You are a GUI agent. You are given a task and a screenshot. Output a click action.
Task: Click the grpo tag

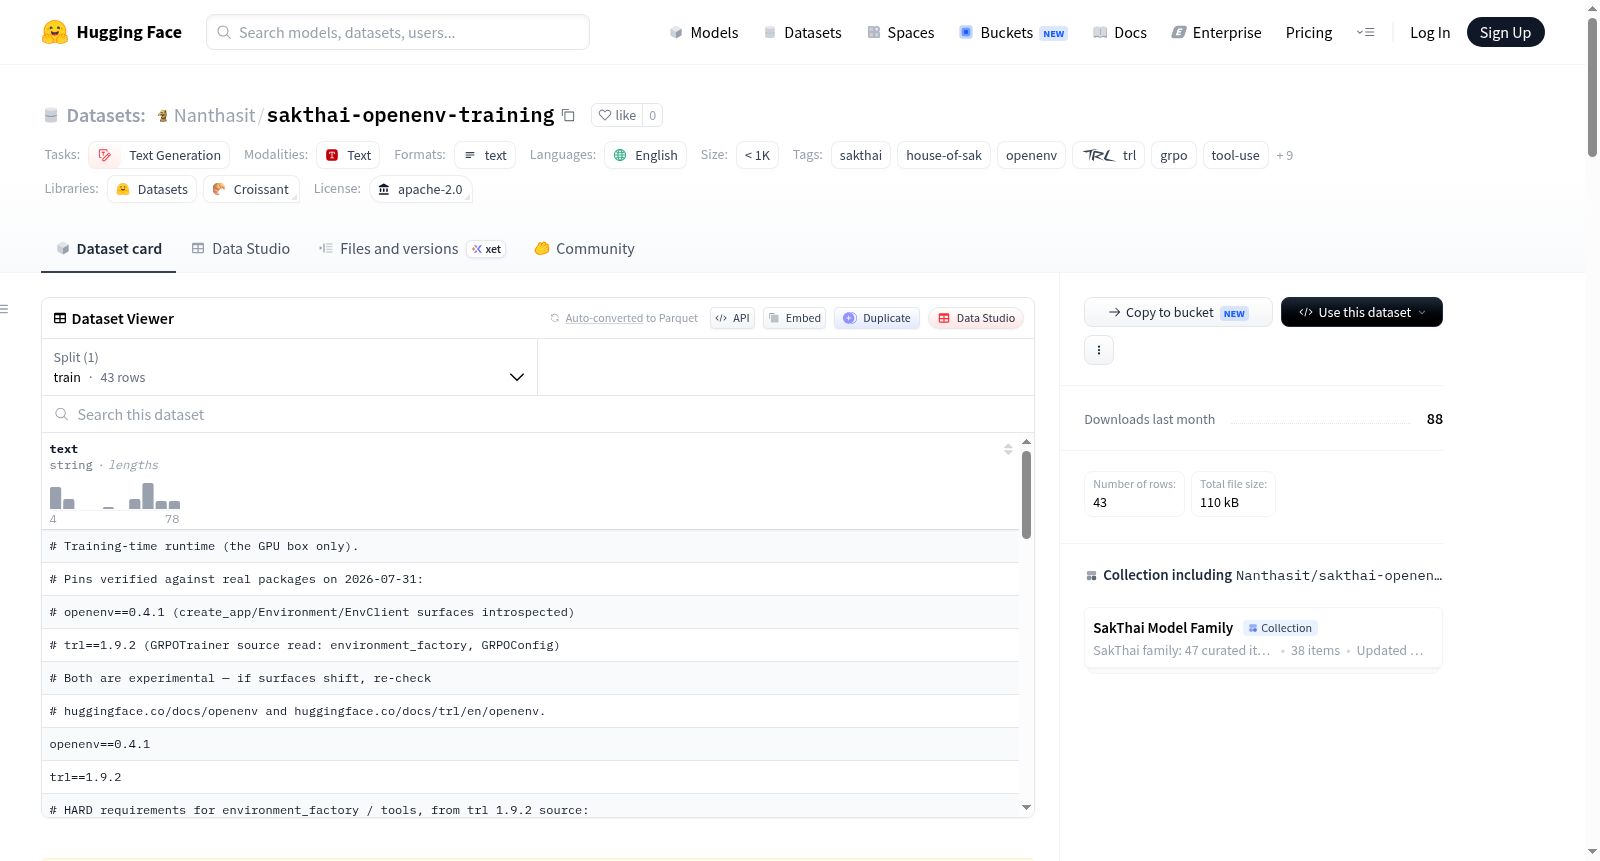pyautogui.click(x=1174, y=155)
